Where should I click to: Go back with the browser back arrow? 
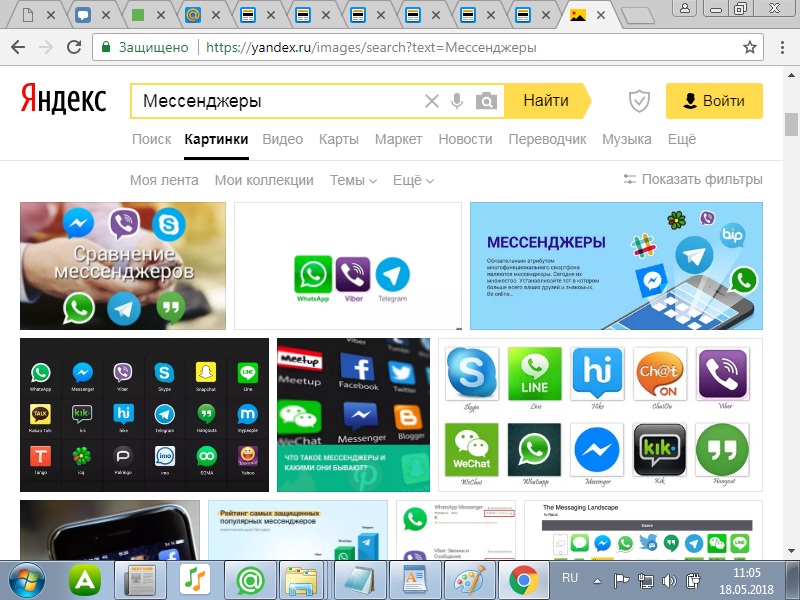pos(18,47)
